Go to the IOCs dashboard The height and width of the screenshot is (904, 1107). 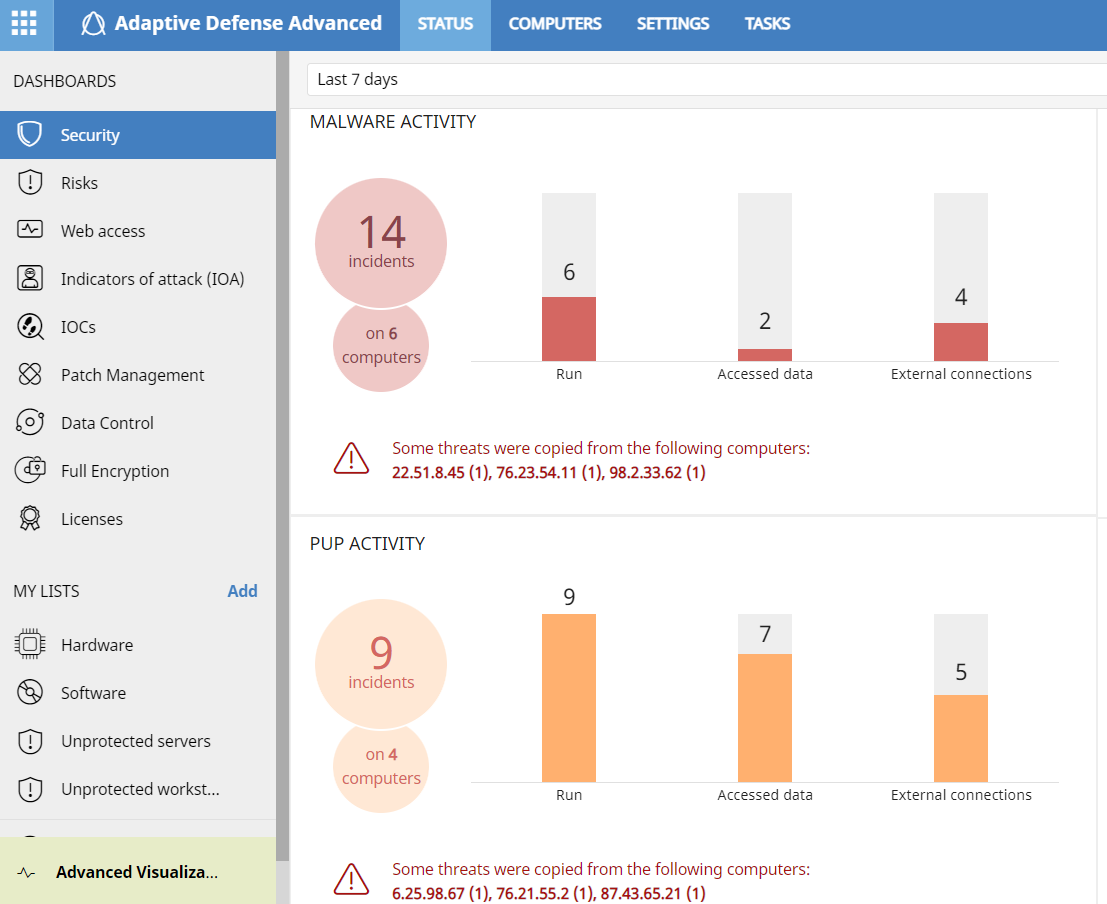coord(138,327)
